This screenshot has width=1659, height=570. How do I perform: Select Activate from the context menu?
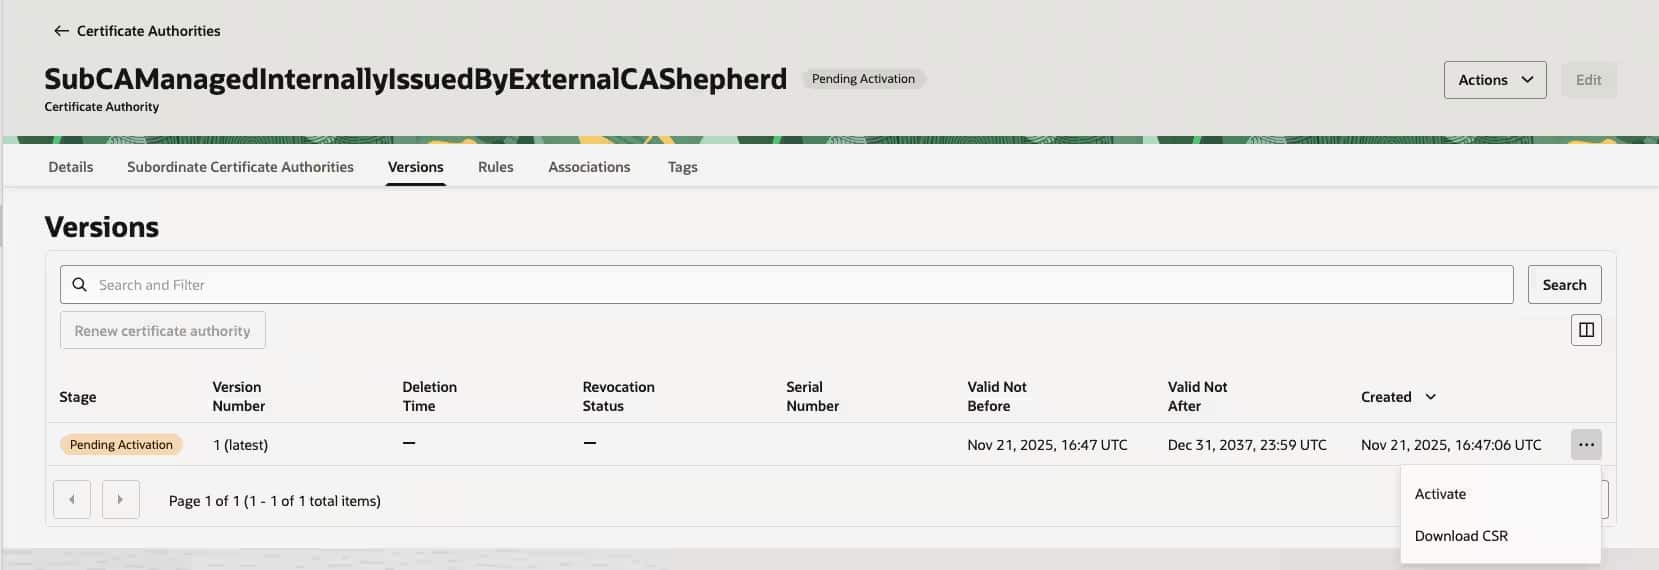pos(1440,494)
